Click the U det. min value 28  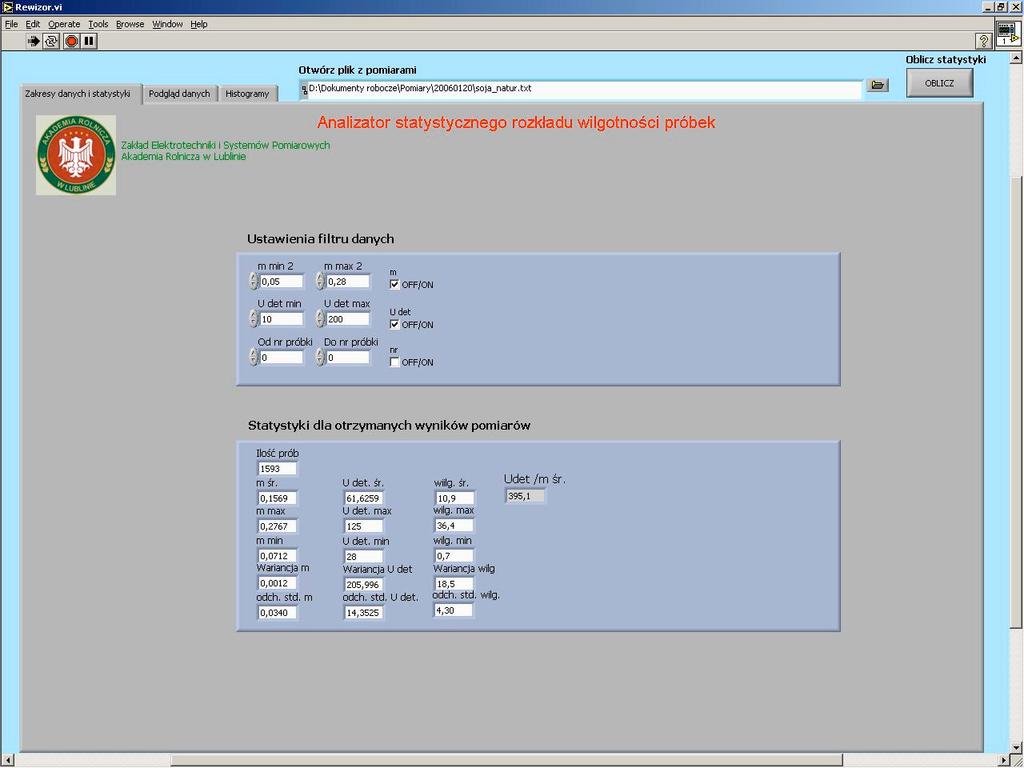click(364, 556)
